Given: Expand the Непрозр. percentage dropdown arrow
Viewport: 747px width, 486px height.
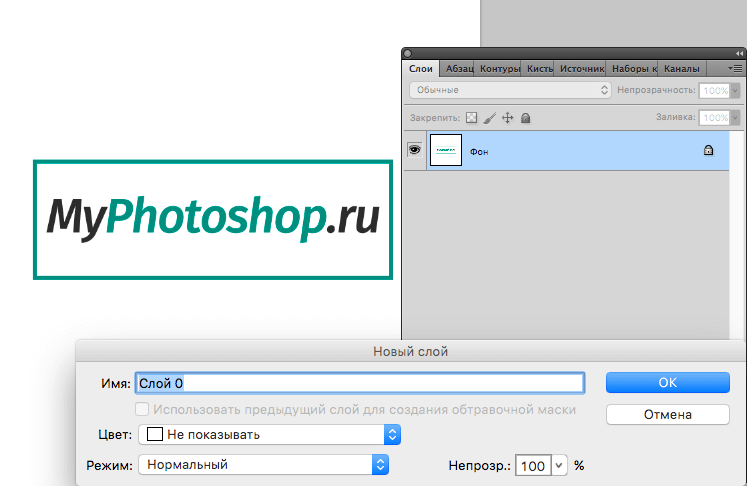Looking at the screenshot, I should tap(559, 466).
